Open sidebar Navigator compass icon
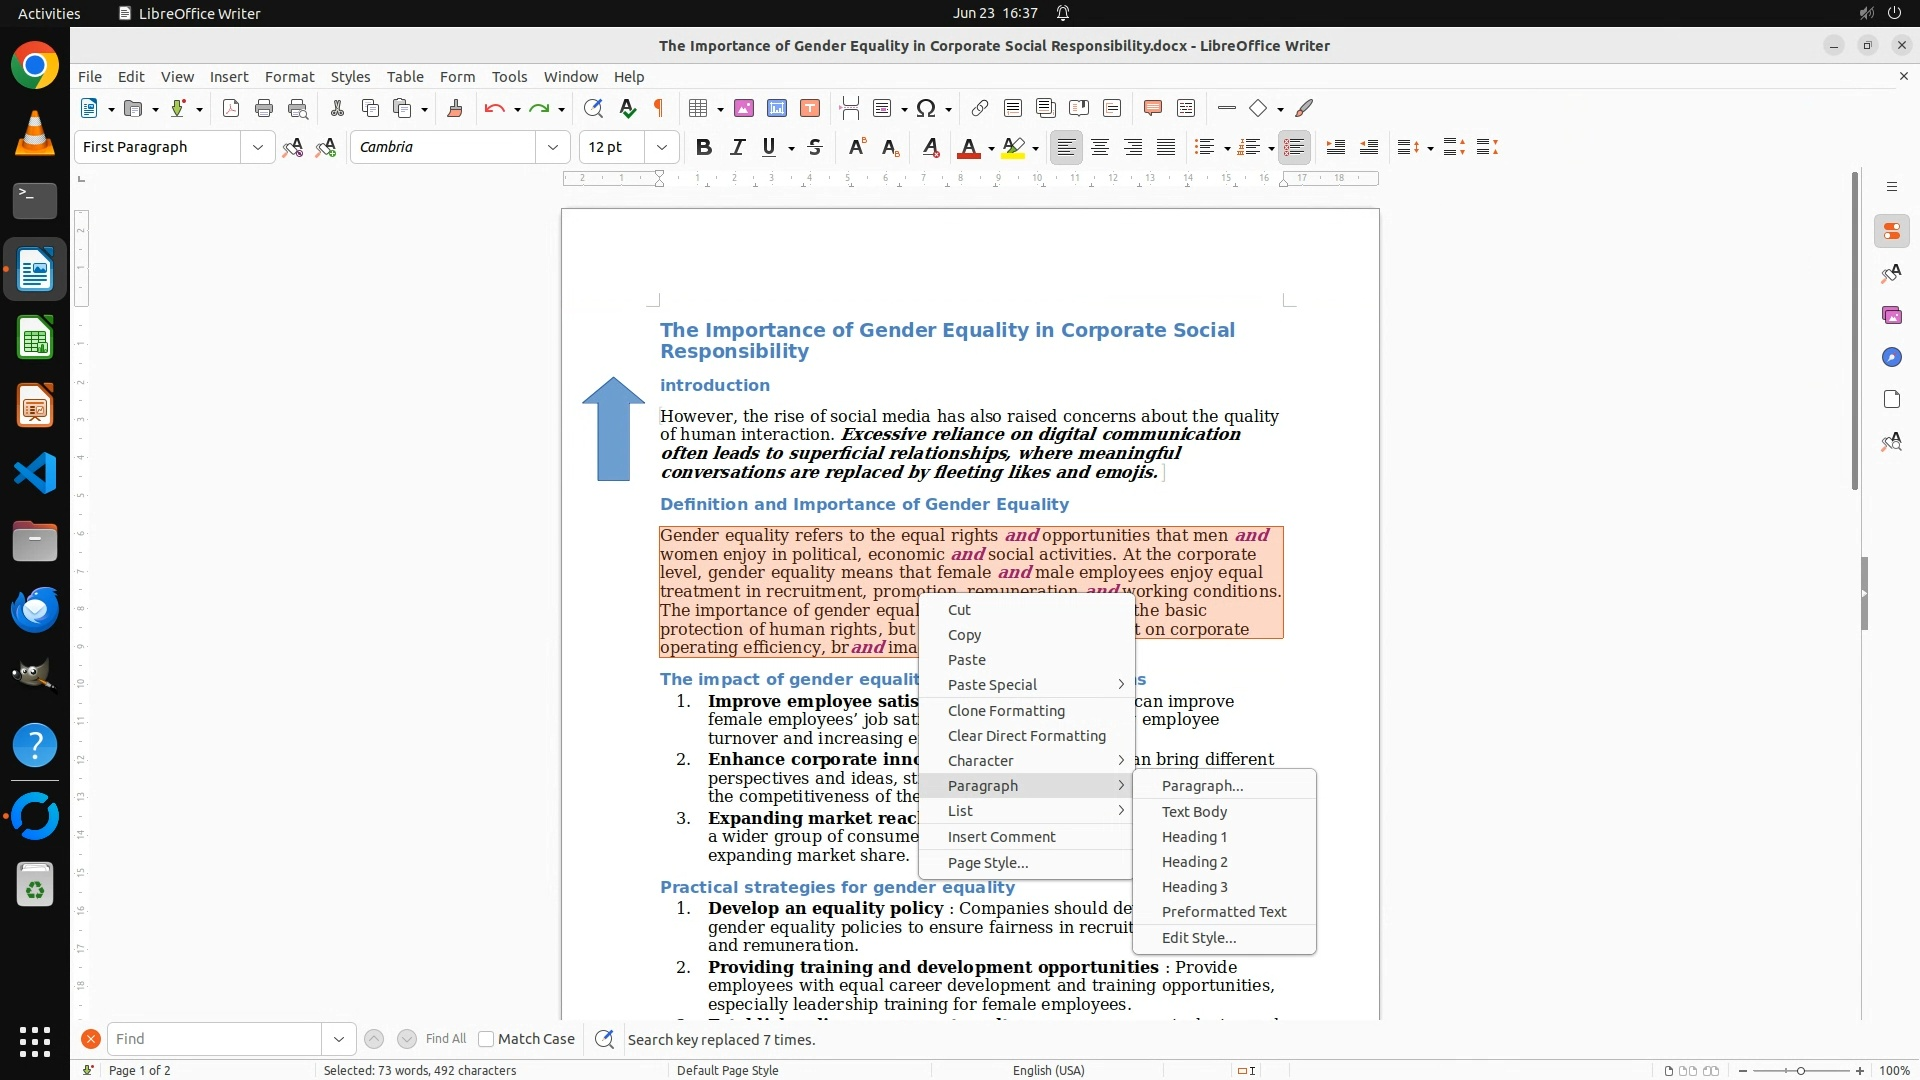This screenshot has width=1920, height=1080. coord(1891,357)
